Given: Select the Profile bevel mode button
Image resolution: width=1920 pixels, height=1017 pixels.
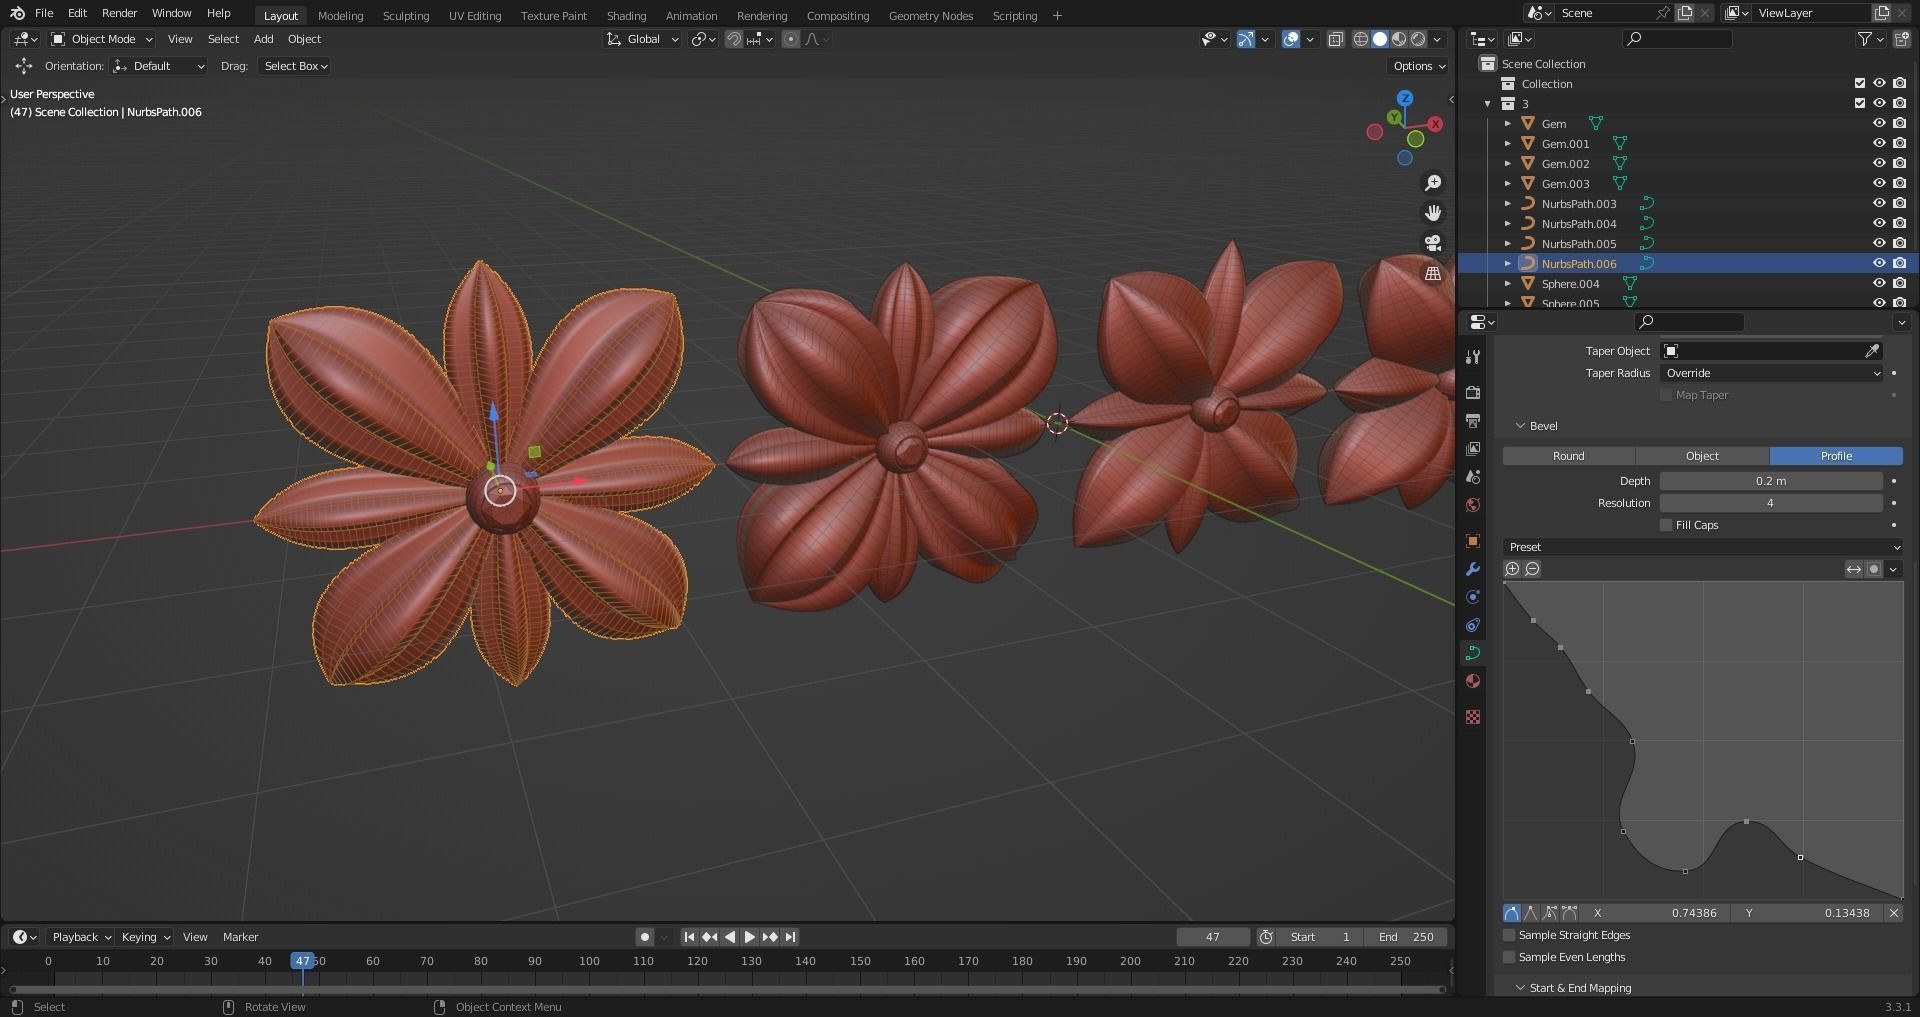Looking at the screenshot, I should click(1836, 456).
